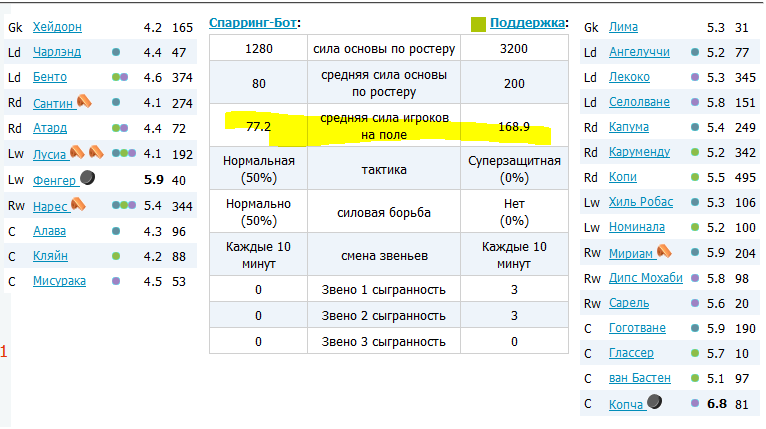Open player link Чарлэнд
The width and height of the screenshot is (766, 429).
[57, 52]
